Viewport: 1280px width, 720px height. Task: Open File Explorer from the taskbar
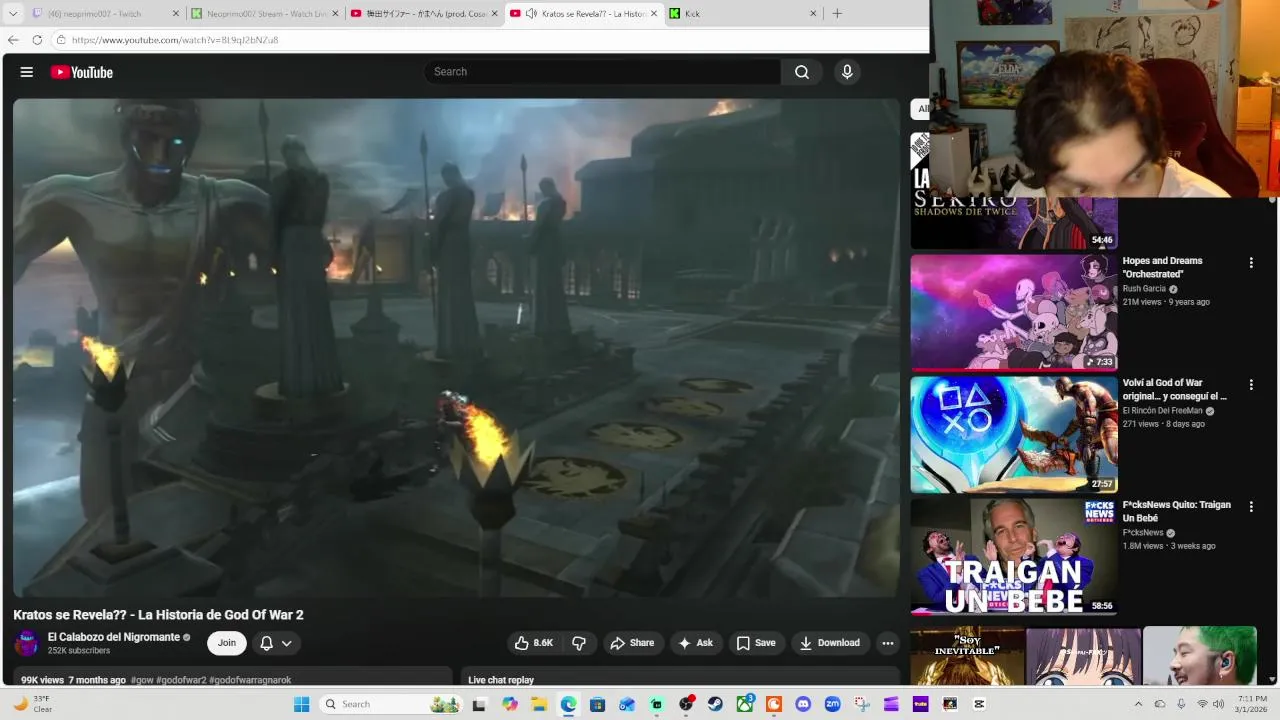[539, 704]
